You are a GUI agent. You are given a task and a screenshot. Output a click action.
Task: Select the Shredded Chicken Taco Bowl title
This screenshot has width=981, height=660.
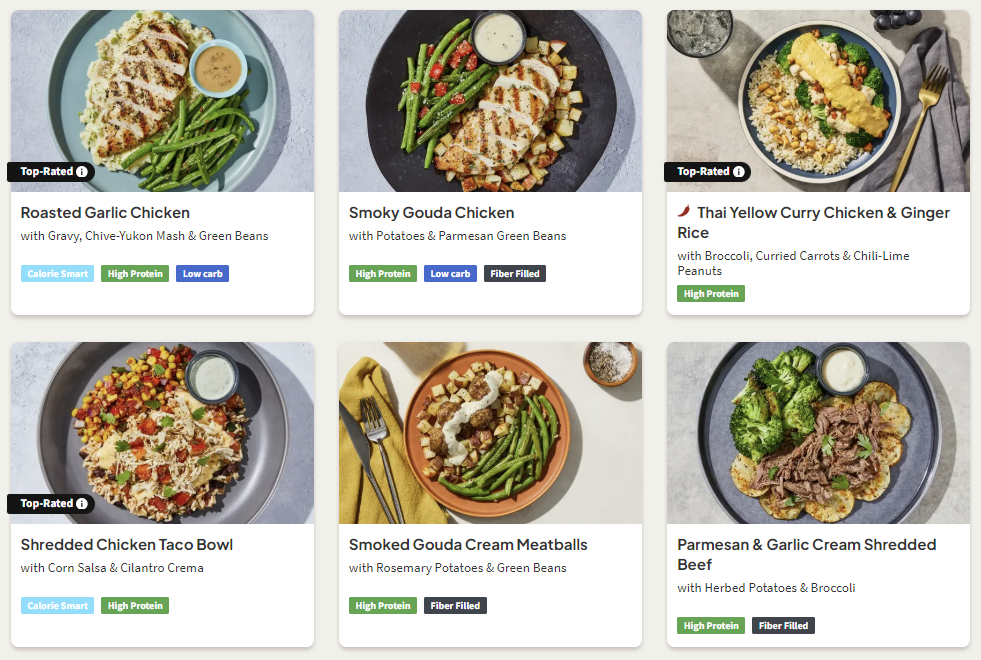point(127,545)
